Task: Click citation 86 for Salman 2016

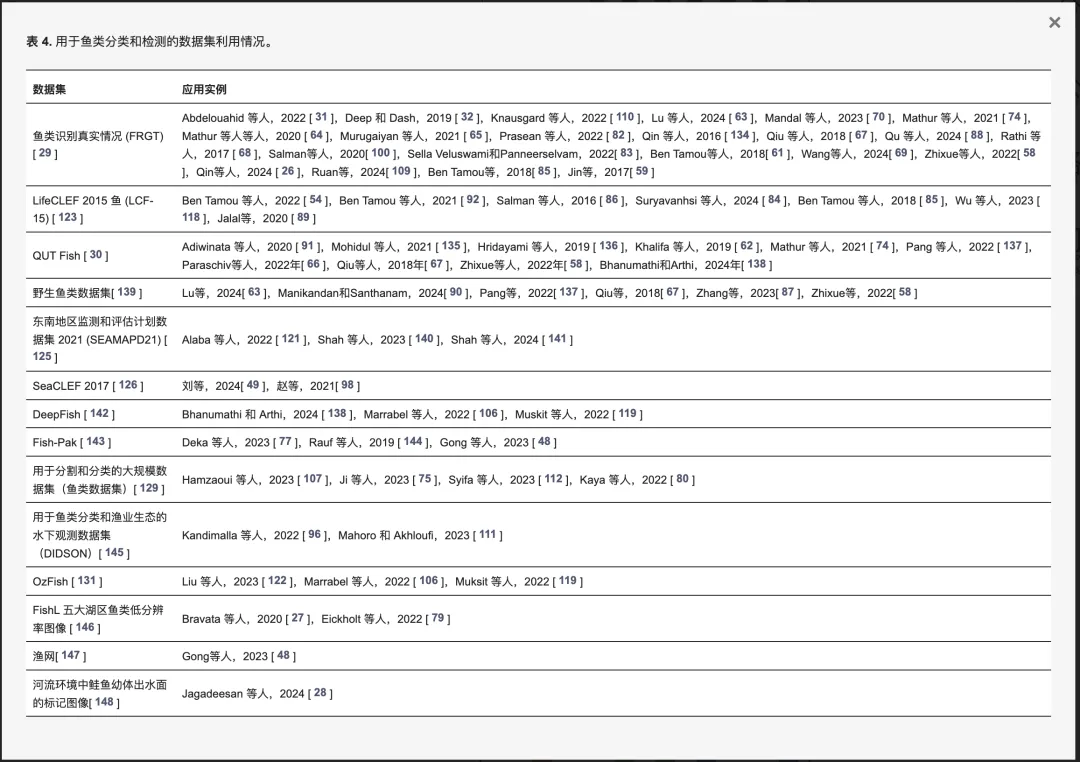Action: 612,200
